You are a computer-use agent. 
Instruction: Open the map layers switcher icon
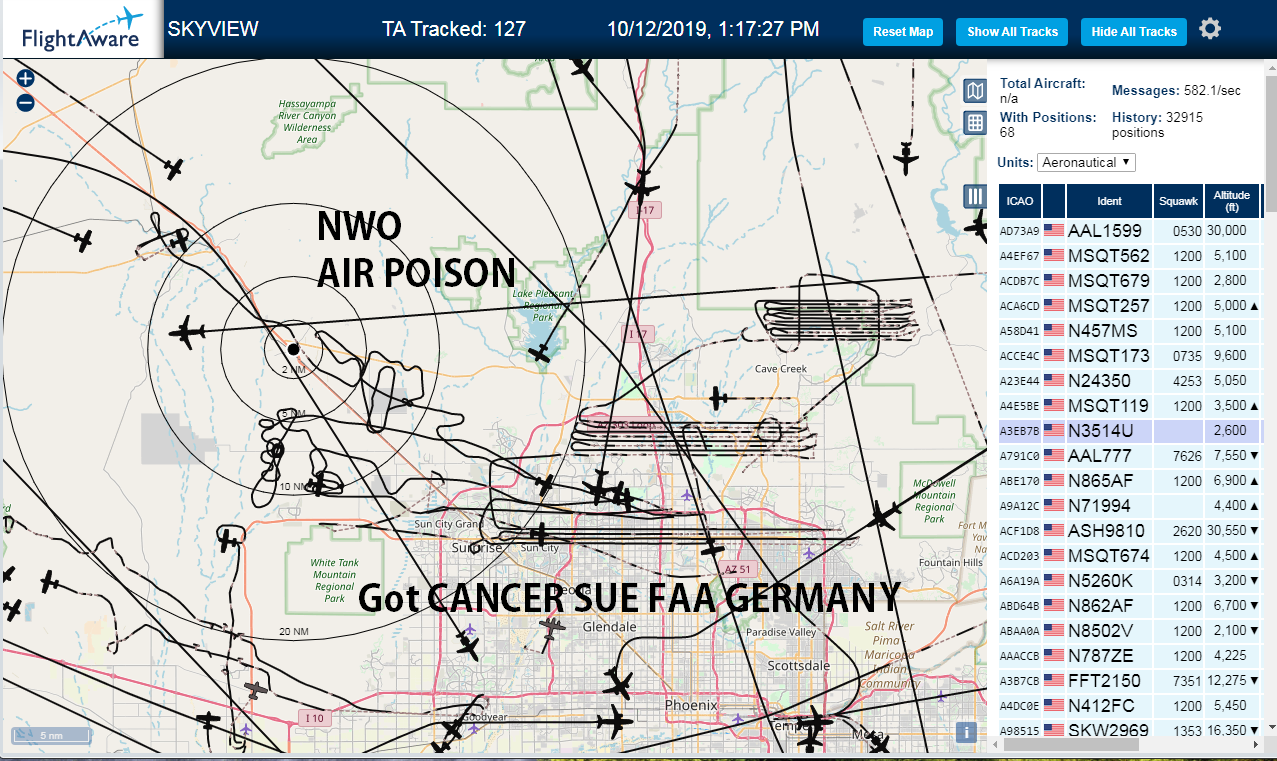tap(975, 92)
